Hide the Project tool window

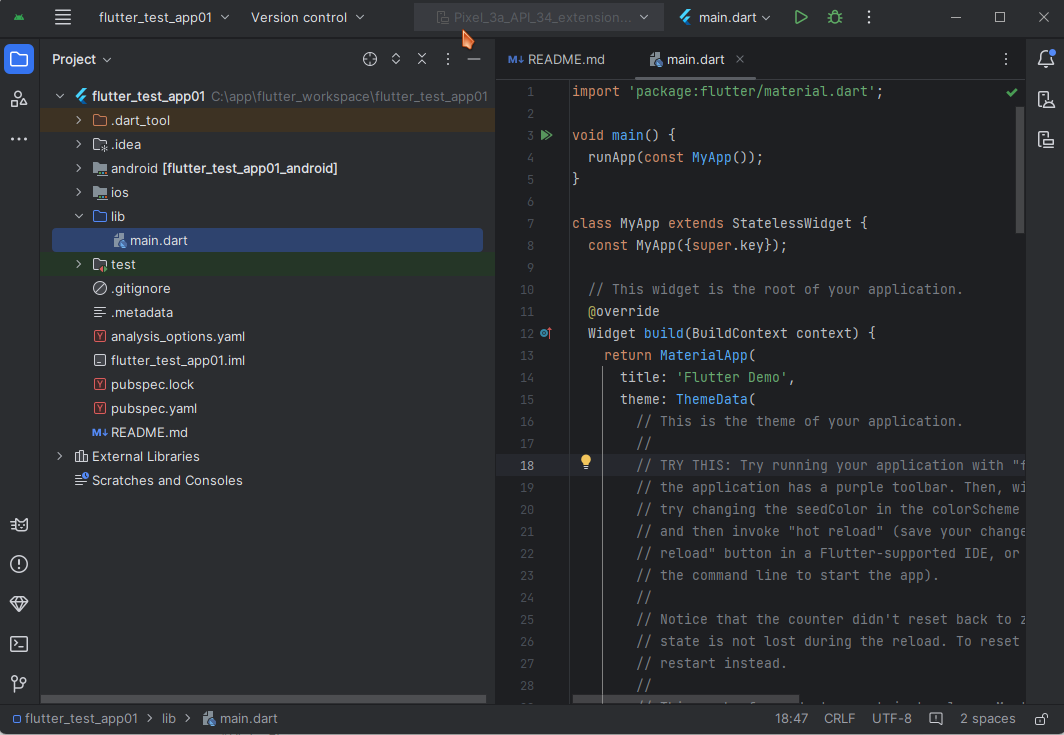pyautogui.click(x=474, y=59)
